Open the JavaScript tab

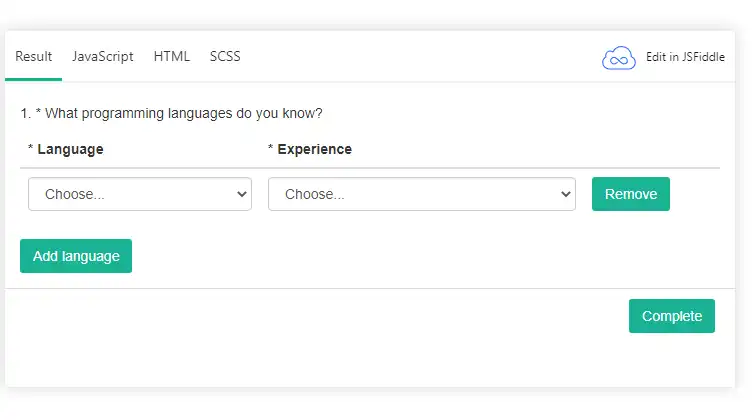coord(102,56)
